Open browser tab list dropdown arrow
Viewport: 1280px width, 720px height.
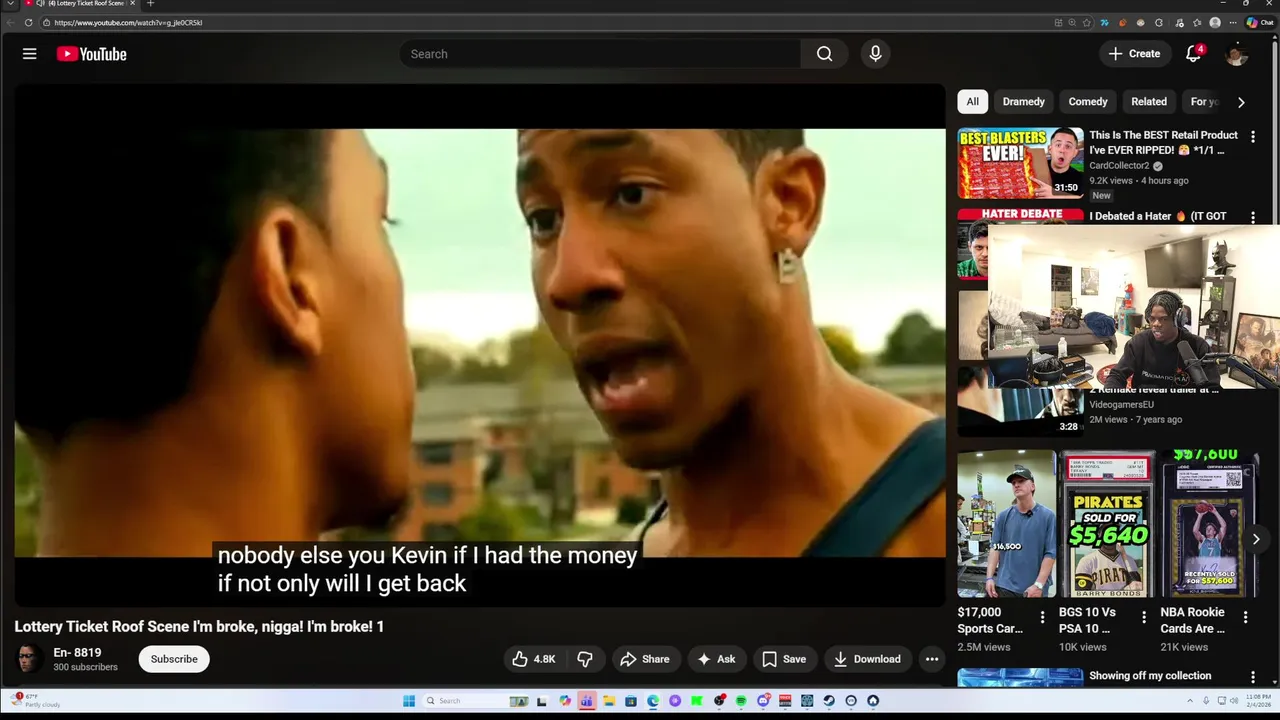pos(11,4)
